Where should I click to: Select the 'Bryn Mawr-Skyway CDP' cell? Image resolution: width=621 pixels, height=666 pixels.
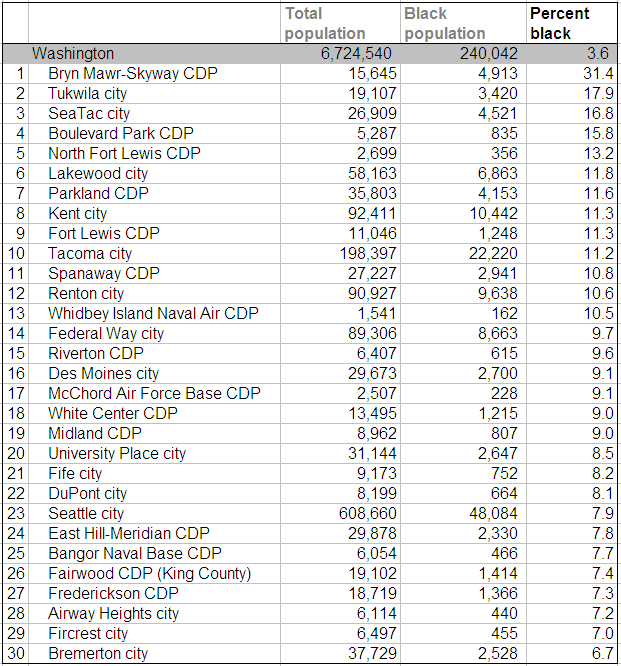[154, 73]
